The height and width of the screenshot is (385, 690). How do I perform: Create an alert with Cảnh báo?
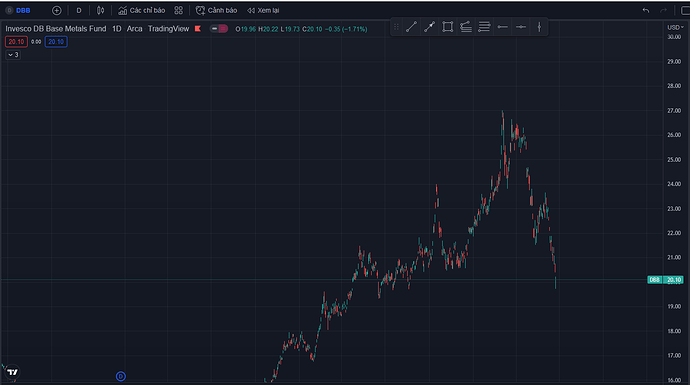(x=216, y=10)
